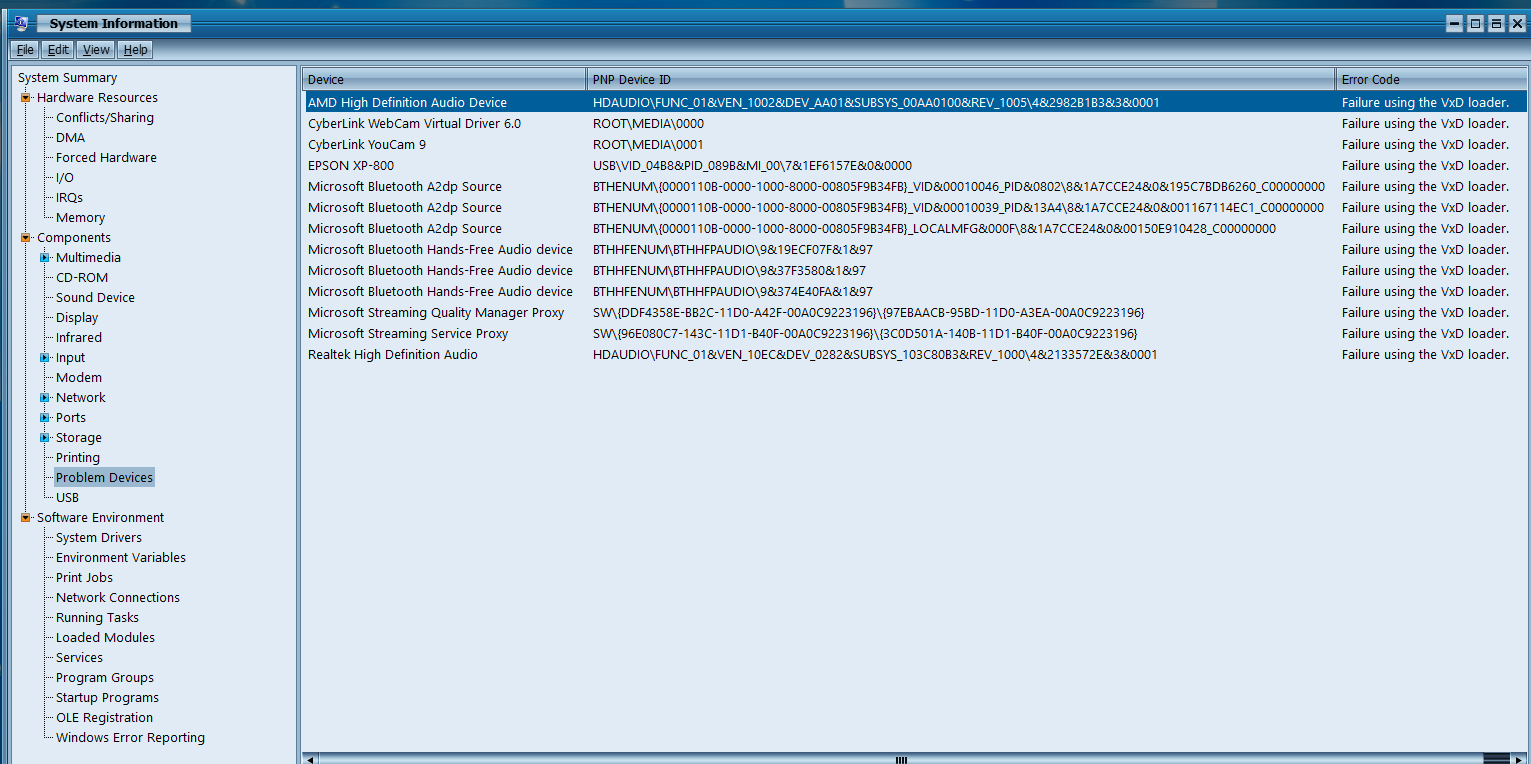Image resolution: width=1531 pixels, height=764 pixels.
Task: Select Sound Device component
Action: (x=95, y=298)
